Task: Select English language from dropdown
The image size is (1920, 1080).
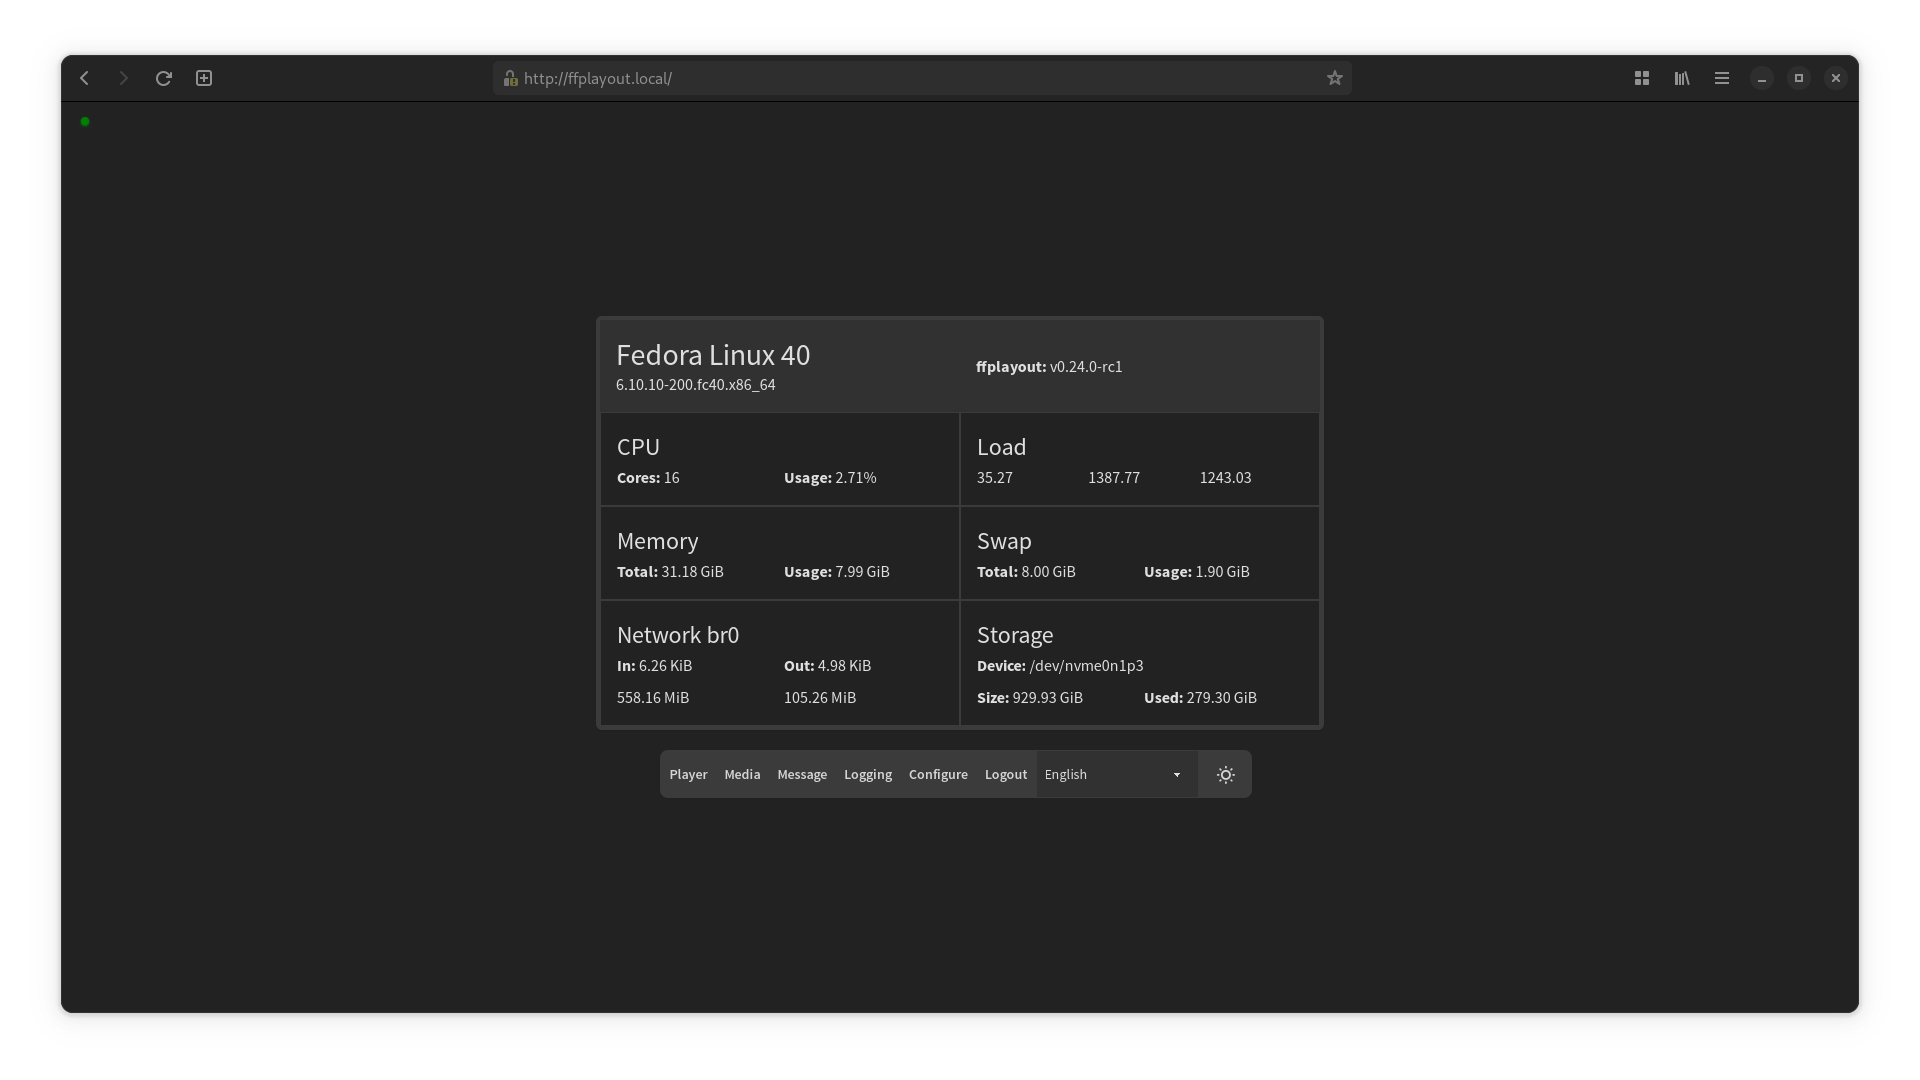Action: pyautogui.click(x=1113, y=774)
